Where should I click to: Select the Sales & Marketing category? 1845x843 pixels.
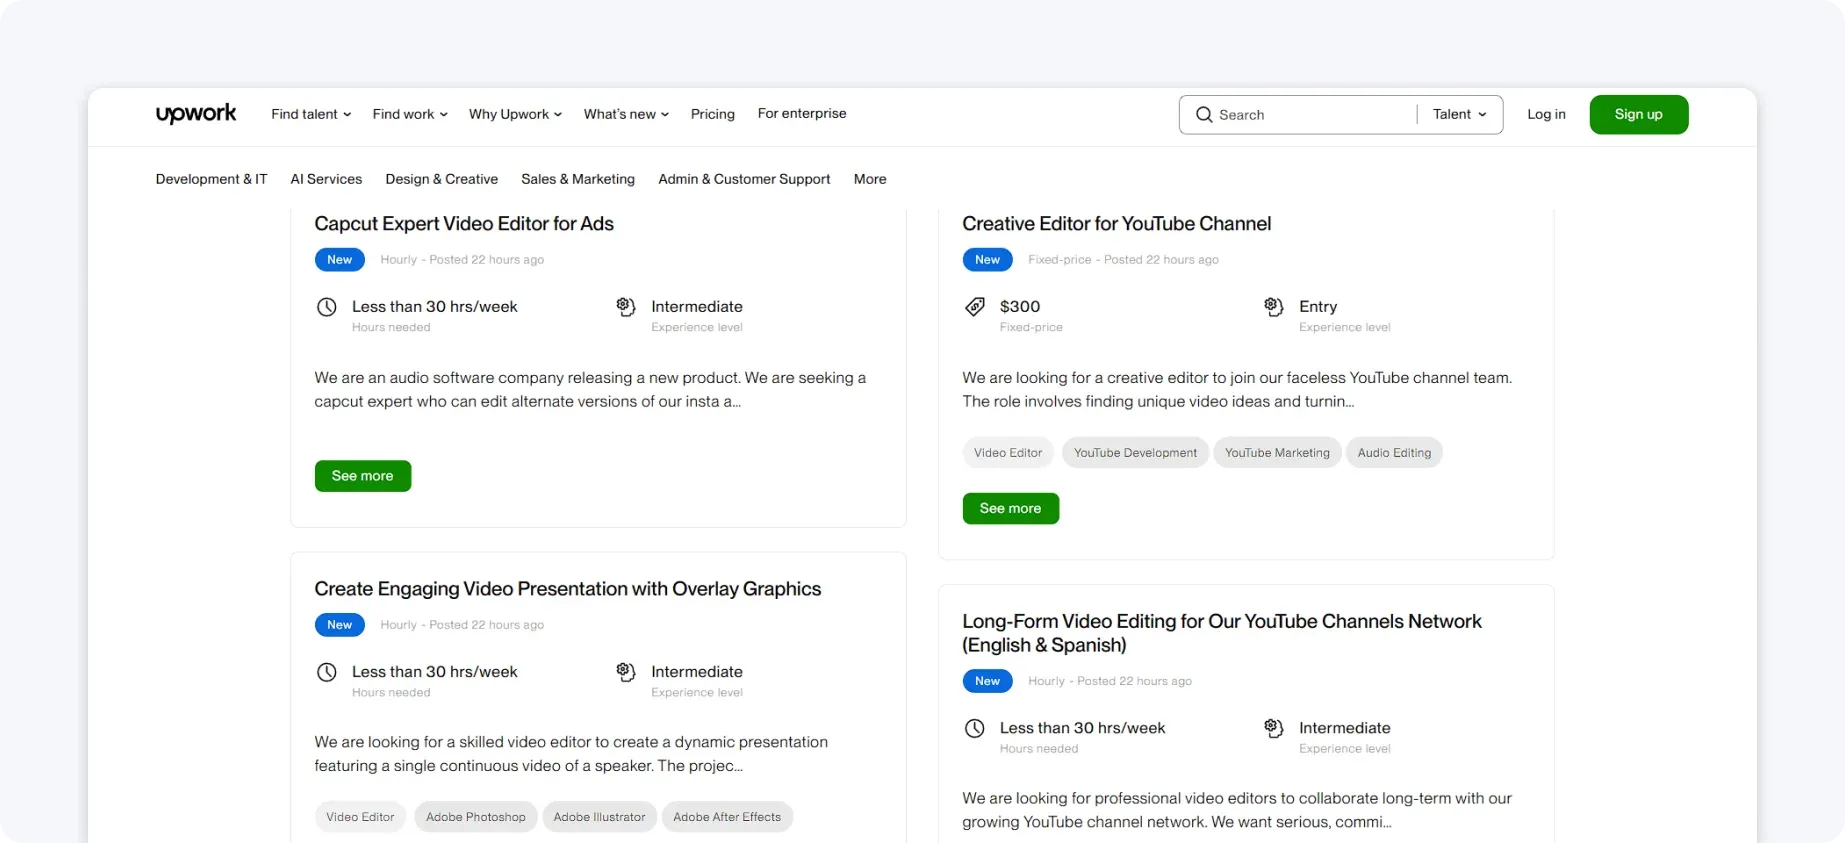578,179
